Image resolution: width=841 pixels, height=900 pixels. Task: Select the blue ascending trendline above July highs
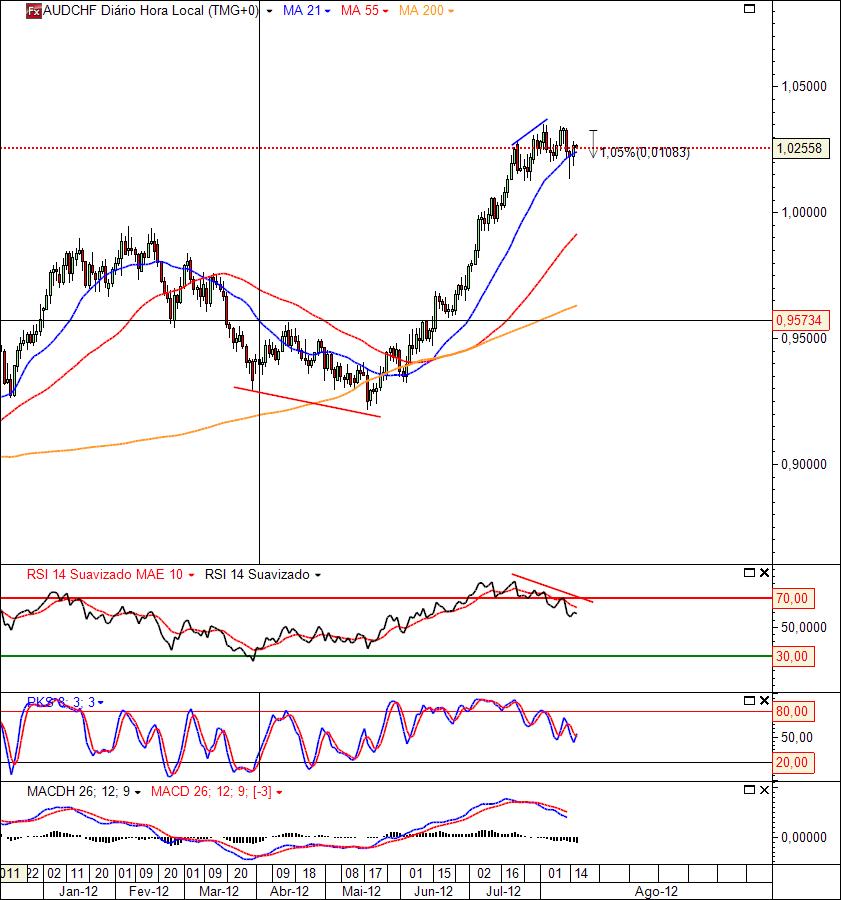pyautogui.click(x=529, y=132)
